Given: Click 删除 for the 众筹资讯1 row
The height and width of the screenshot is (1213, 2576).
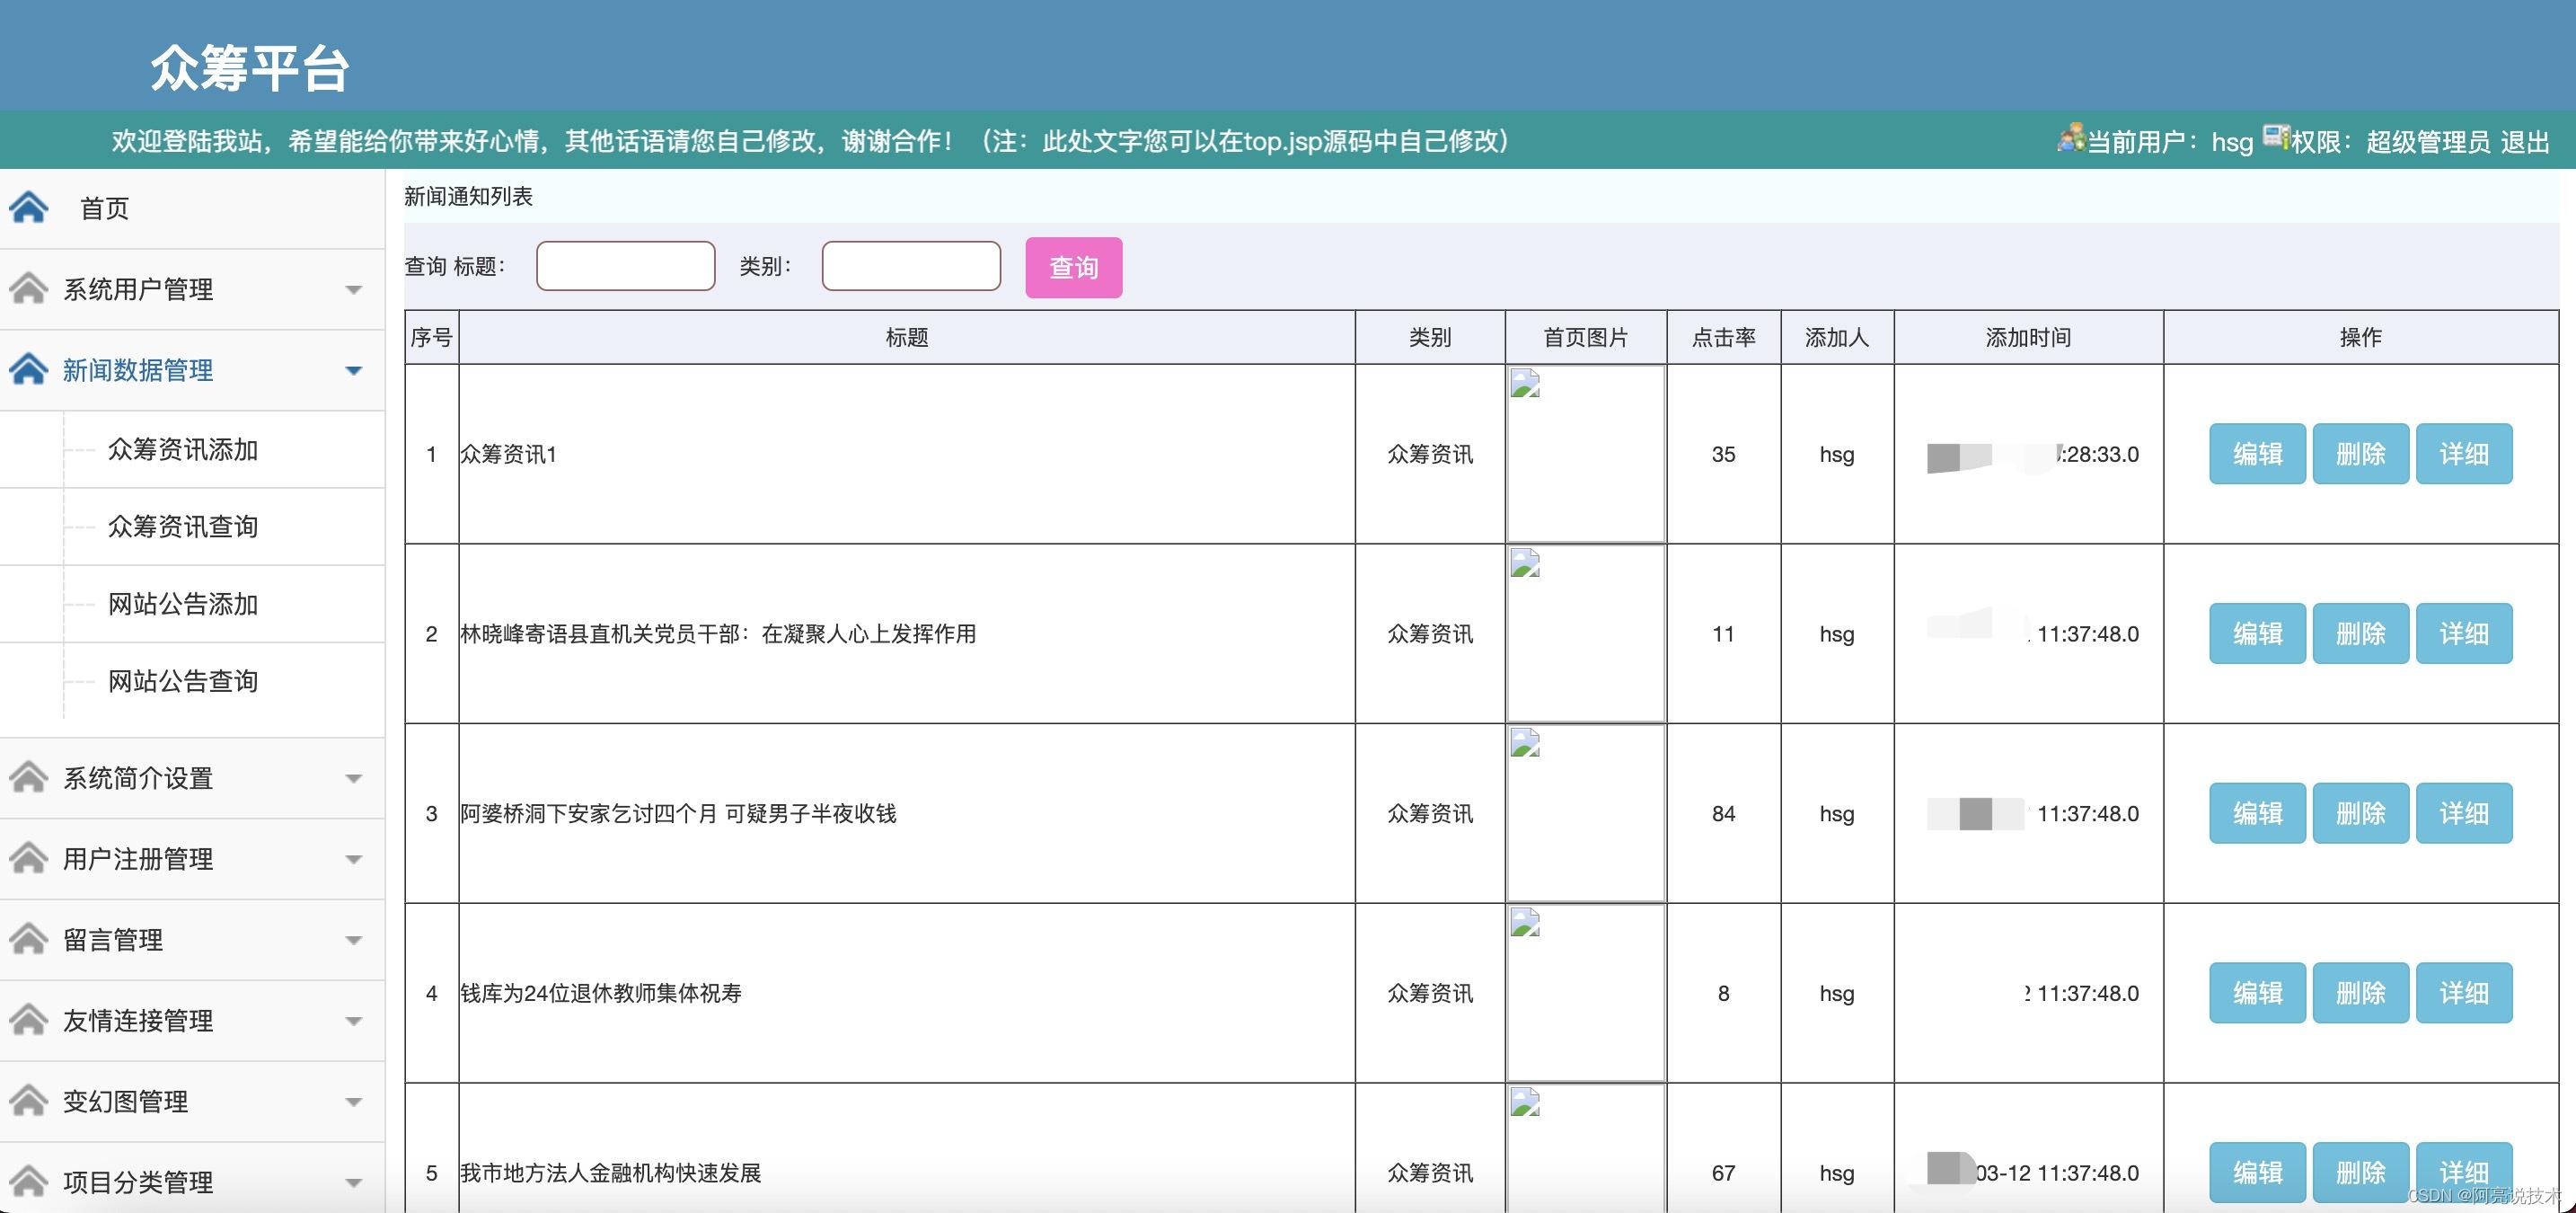Looking at the screenshot, I should click(x=2360, y=454).
